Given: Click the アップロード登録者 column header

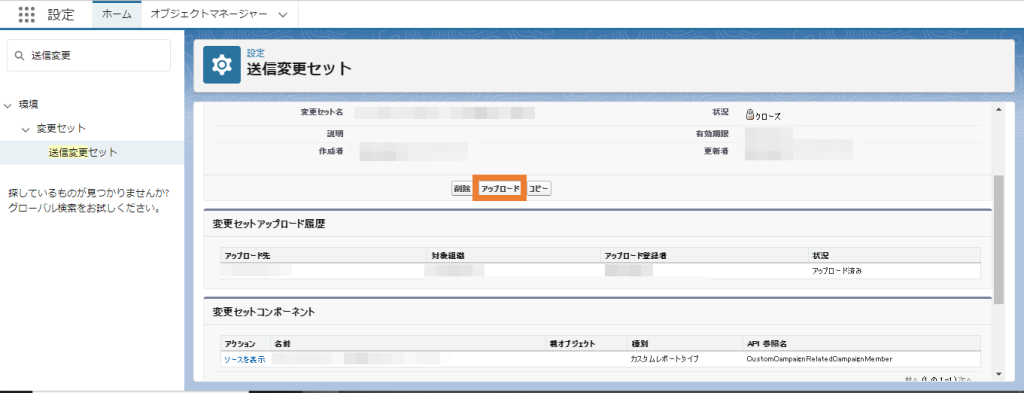Looking at the screenshot, I should (635, 255).
